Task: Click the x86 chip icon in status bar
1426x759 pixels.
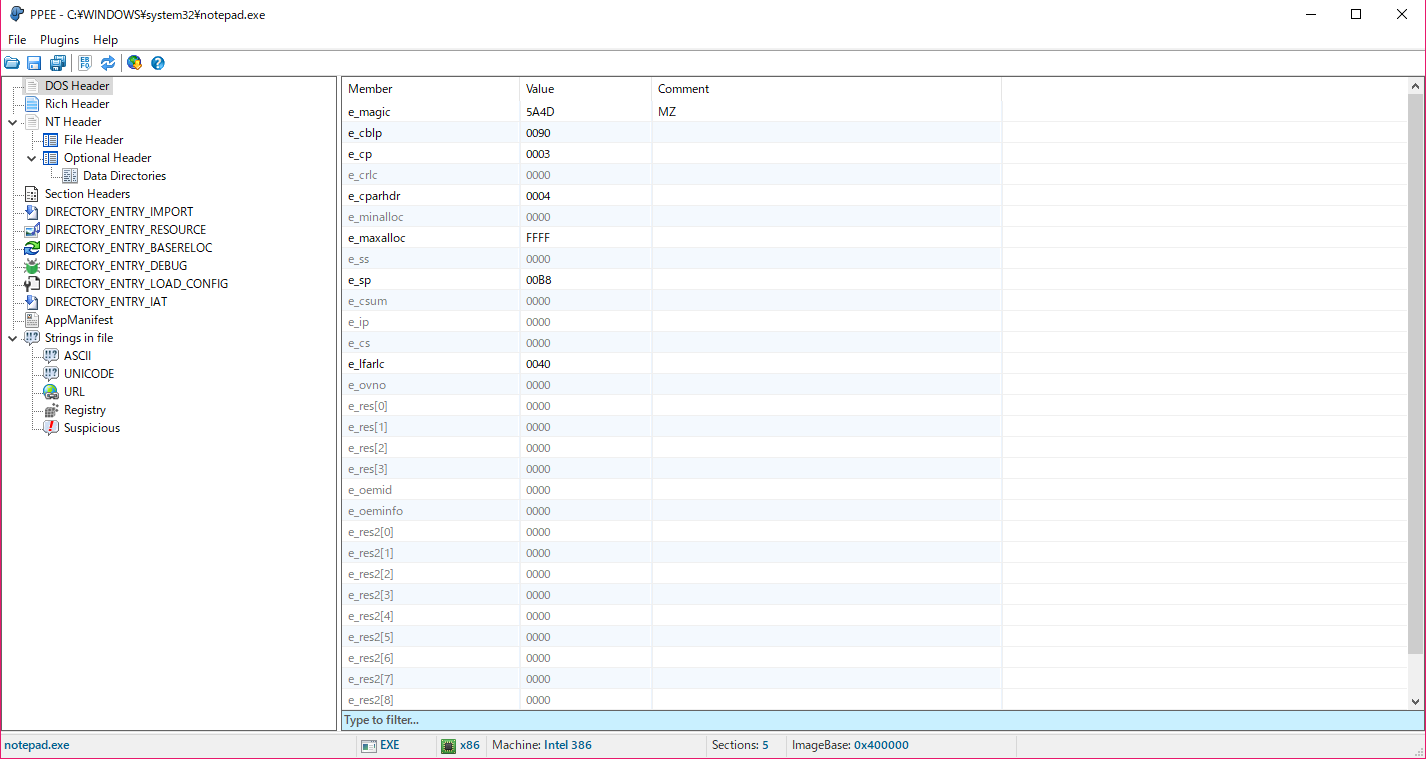Action: tap(446, 745)
